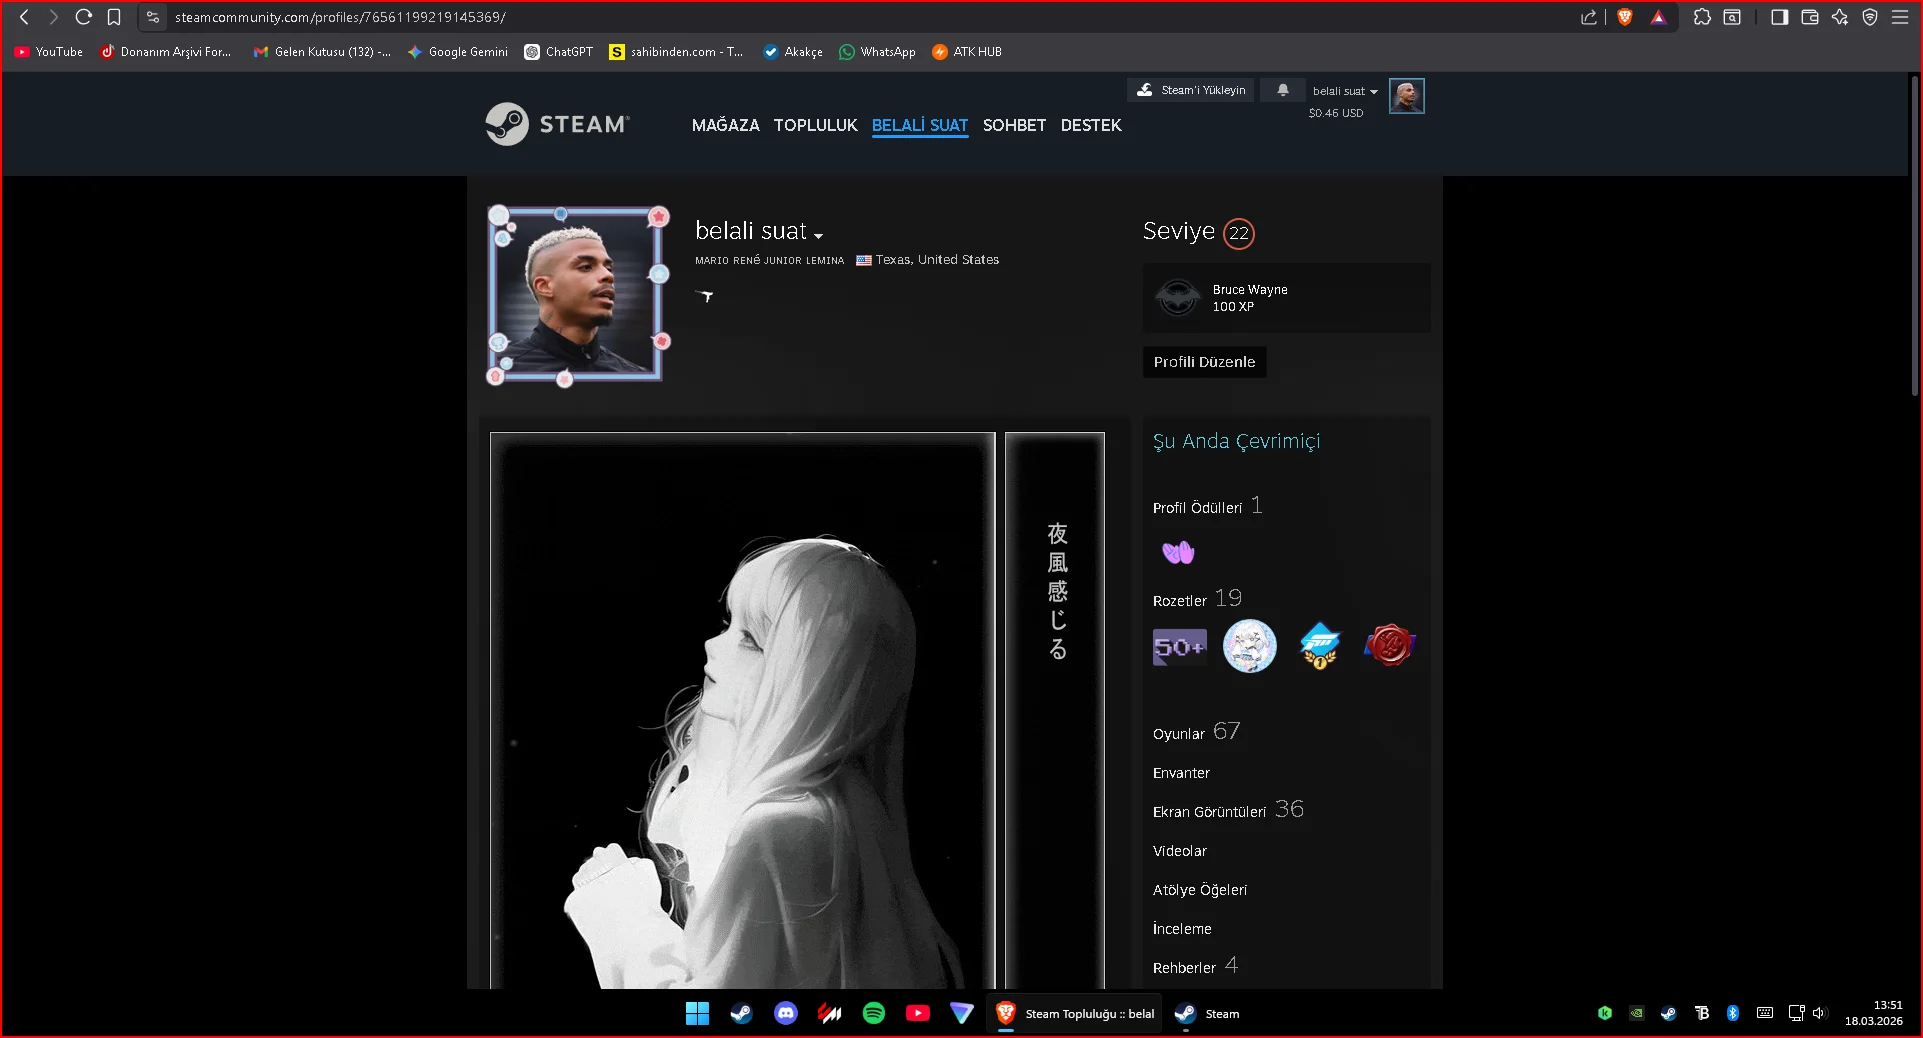Open the MAĞAZA menu

pos(725,125)
